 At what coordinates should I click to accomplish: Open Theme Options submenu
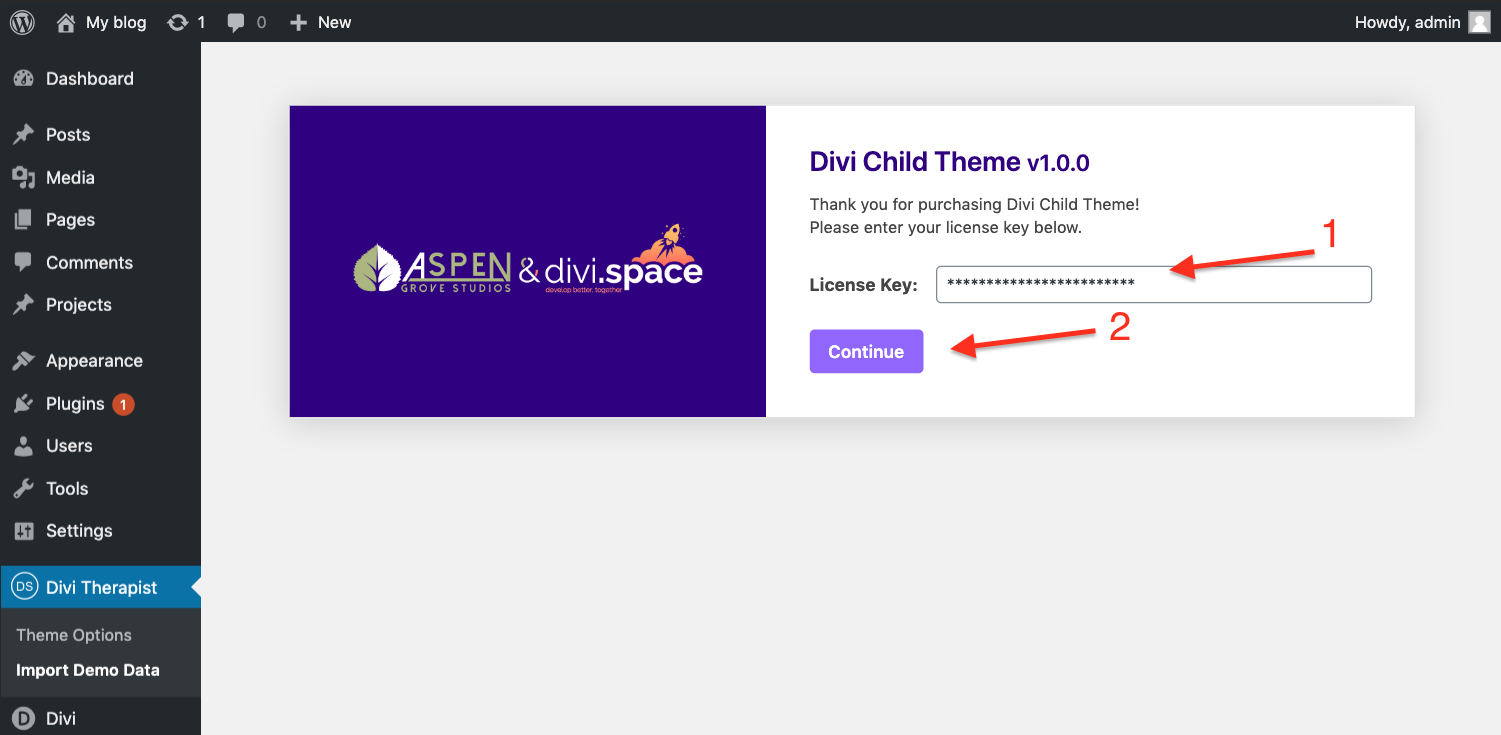(x=74, y=635)
